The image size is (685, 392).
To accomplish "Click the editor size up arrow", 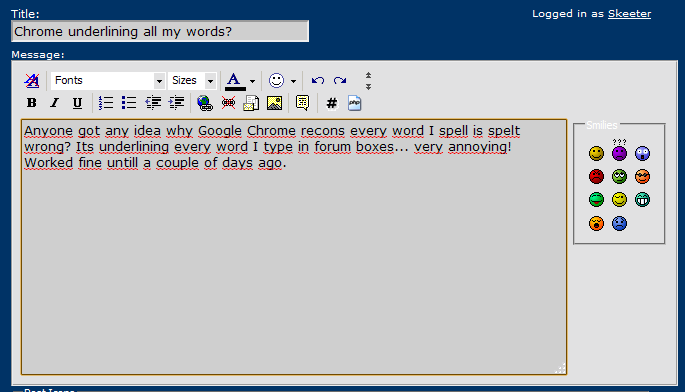I will click(368, 76).
